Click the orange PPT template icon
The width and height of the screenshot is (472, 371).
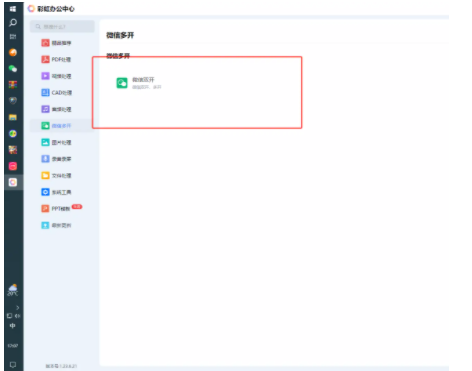(45, 209)
